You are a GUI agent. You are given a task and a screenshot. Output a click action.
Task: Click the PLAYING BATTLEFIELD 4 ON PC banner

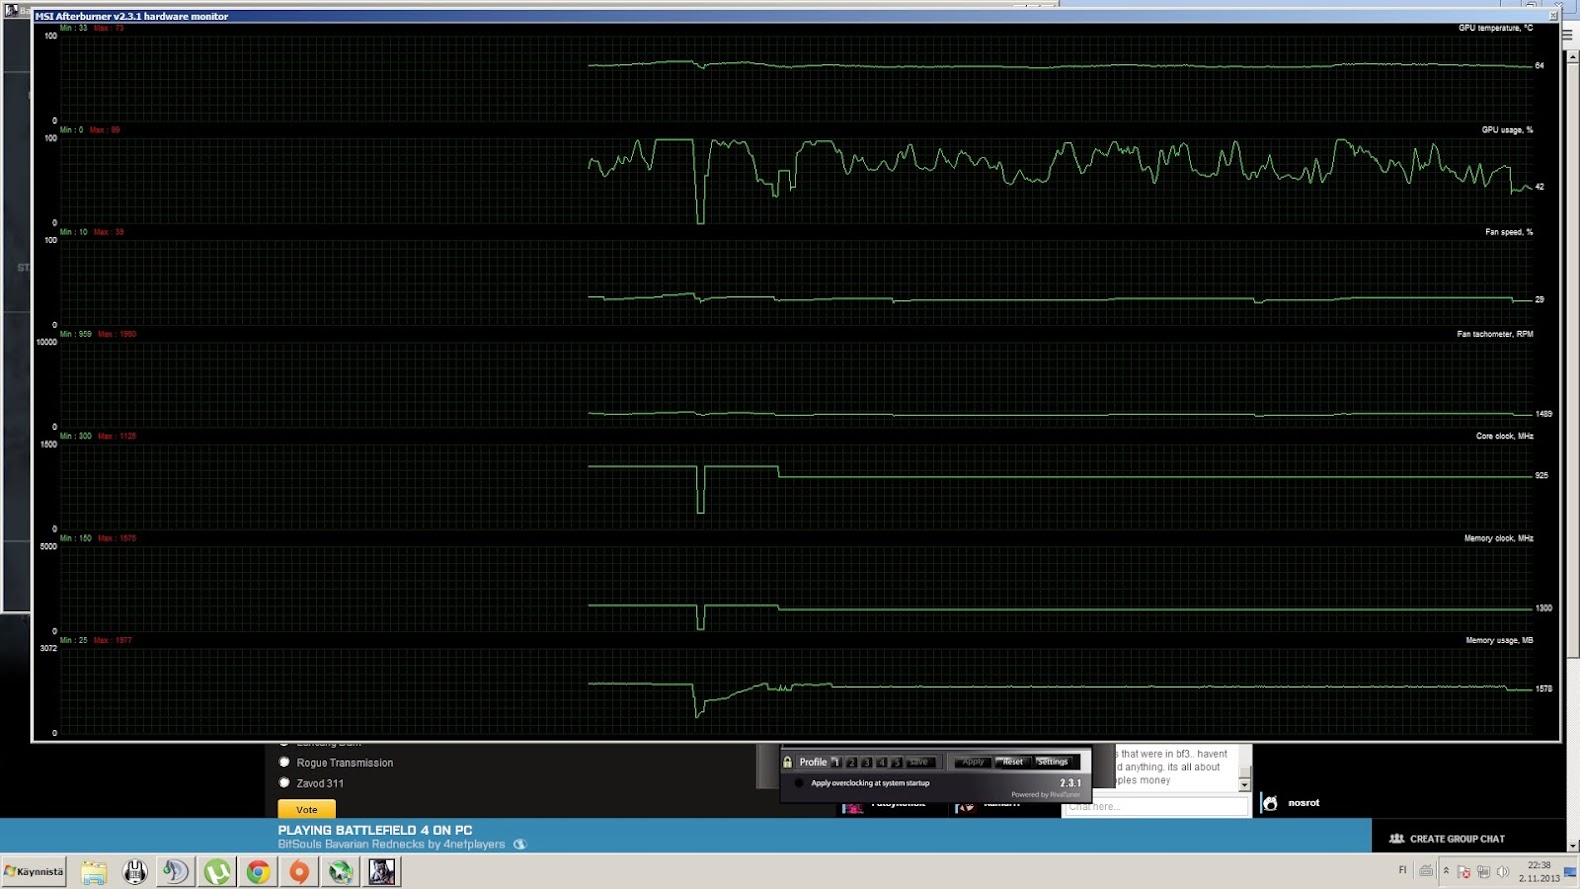[375, 830]
